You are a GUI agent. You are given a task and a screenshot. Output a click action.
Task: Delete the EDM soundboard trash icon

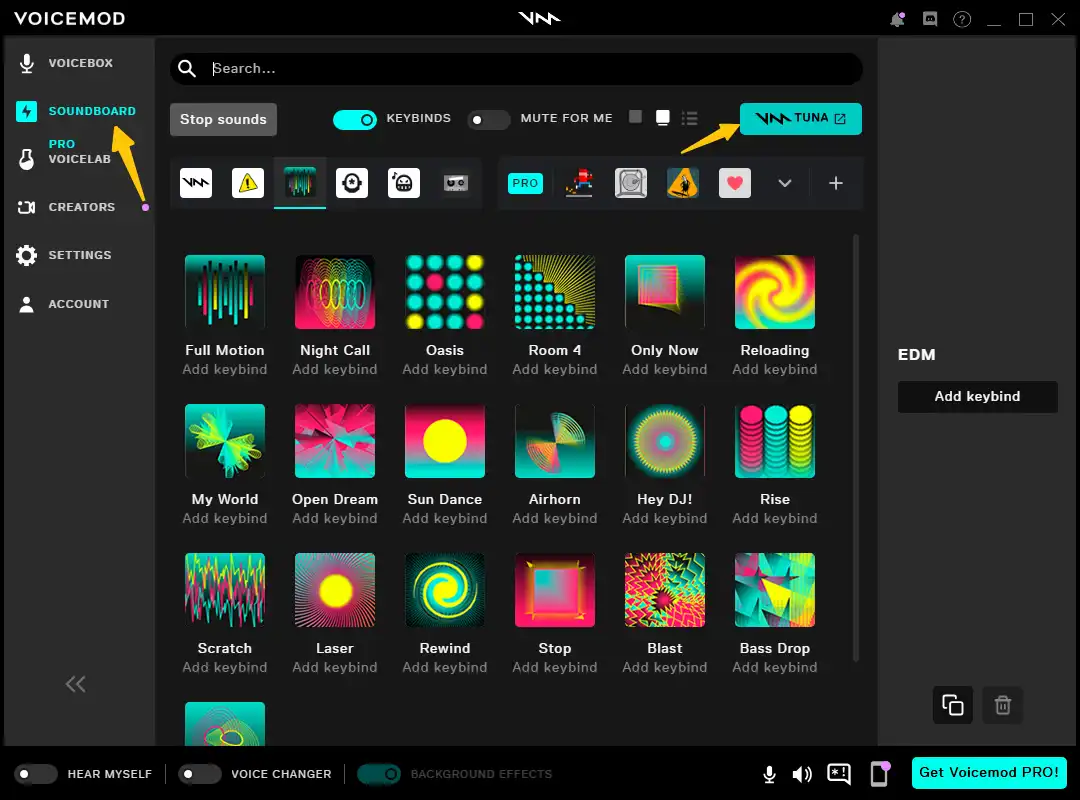point(1003,705)
